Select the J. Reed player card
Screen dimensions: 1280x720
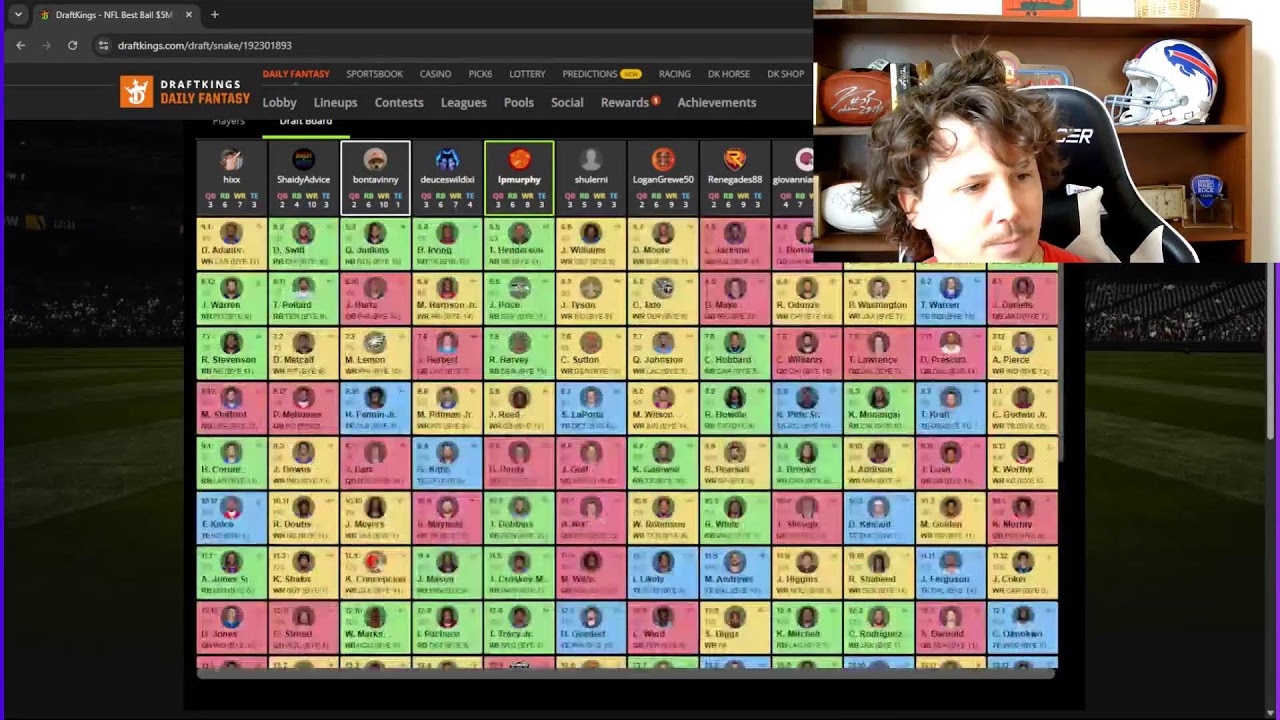click(x=519, y=409)
